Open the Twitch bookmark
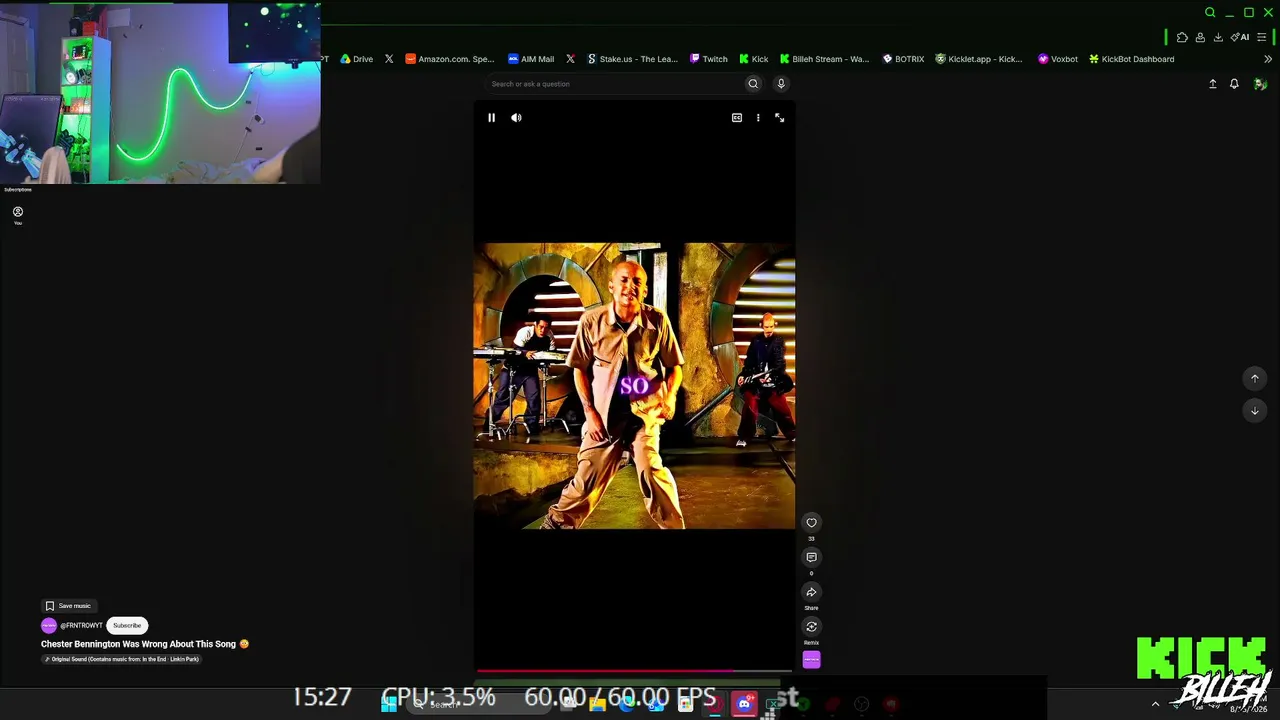The width and height of the screenshot is (1280, 720). pos(709,59)
